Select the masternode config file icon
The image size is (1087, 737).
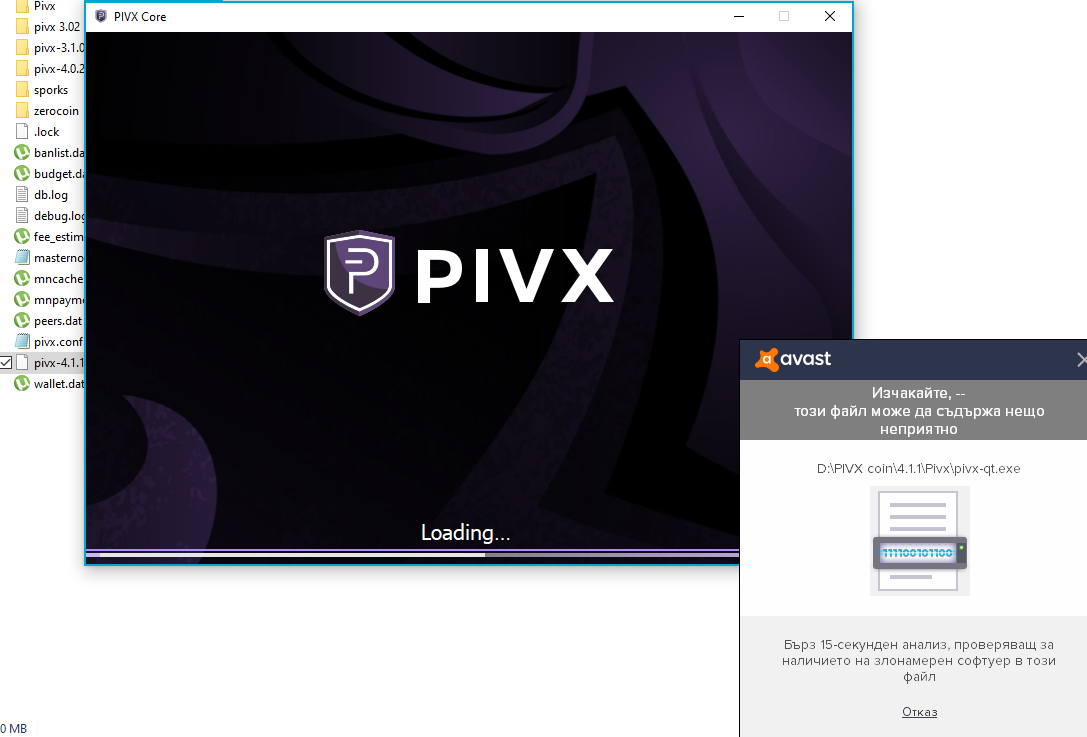(x=22, y=258)
